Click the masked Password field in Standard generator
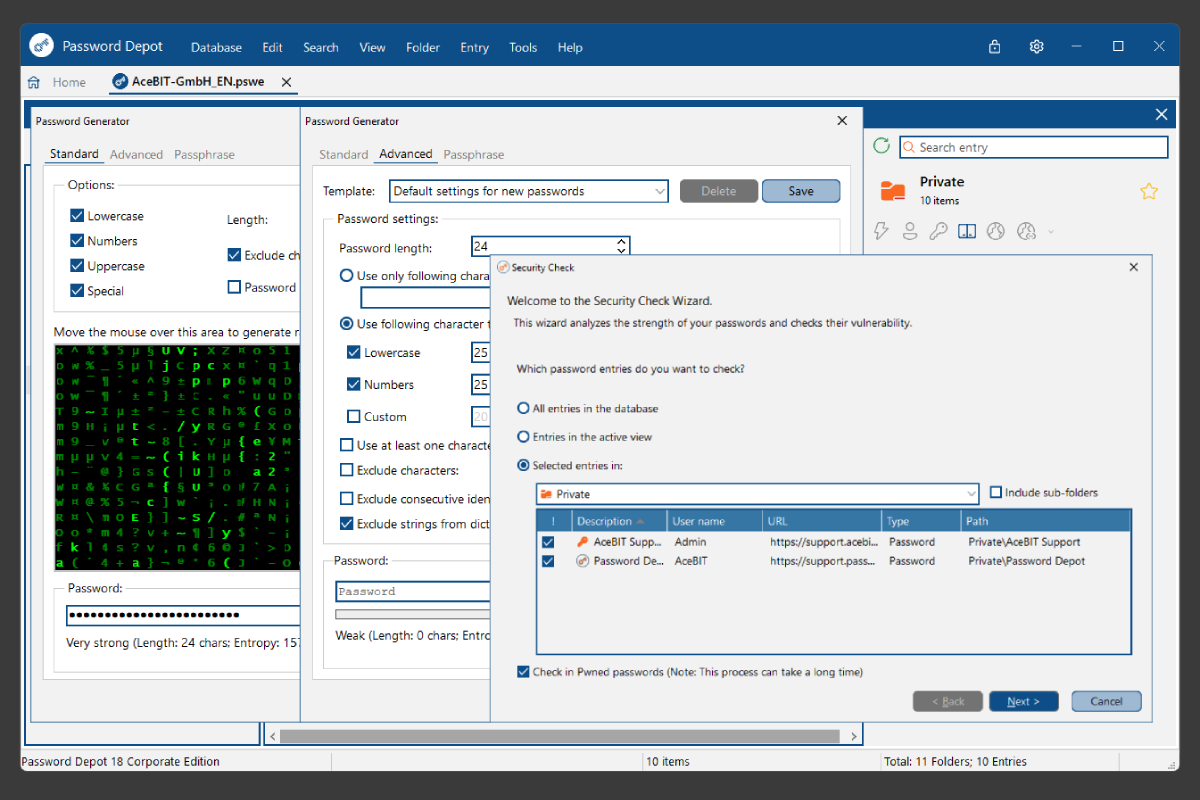The height and width of the screenshot is (800, 1200). tap(183, 615)
